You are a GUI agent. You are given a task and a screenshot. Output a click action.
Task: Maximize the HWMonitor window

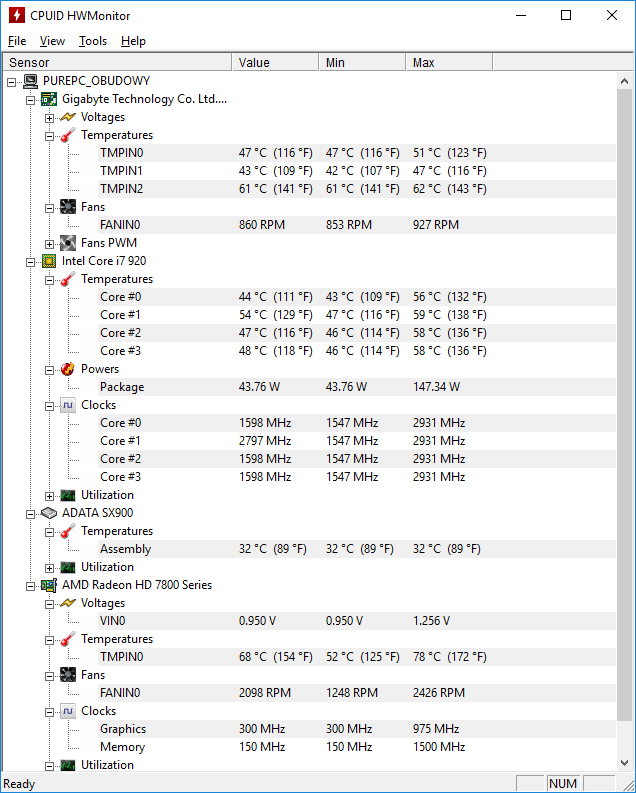click(566, 15)
